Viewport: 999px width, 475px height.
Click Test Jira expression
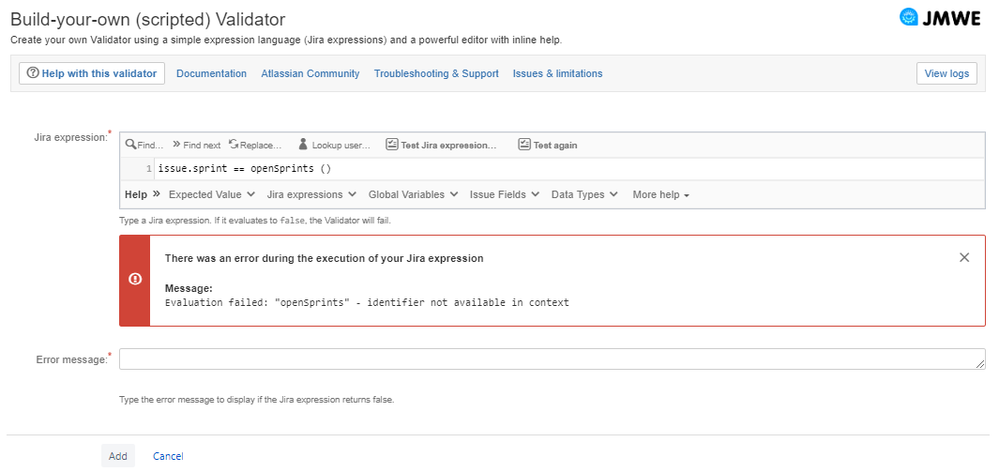(x=442, y=145)
